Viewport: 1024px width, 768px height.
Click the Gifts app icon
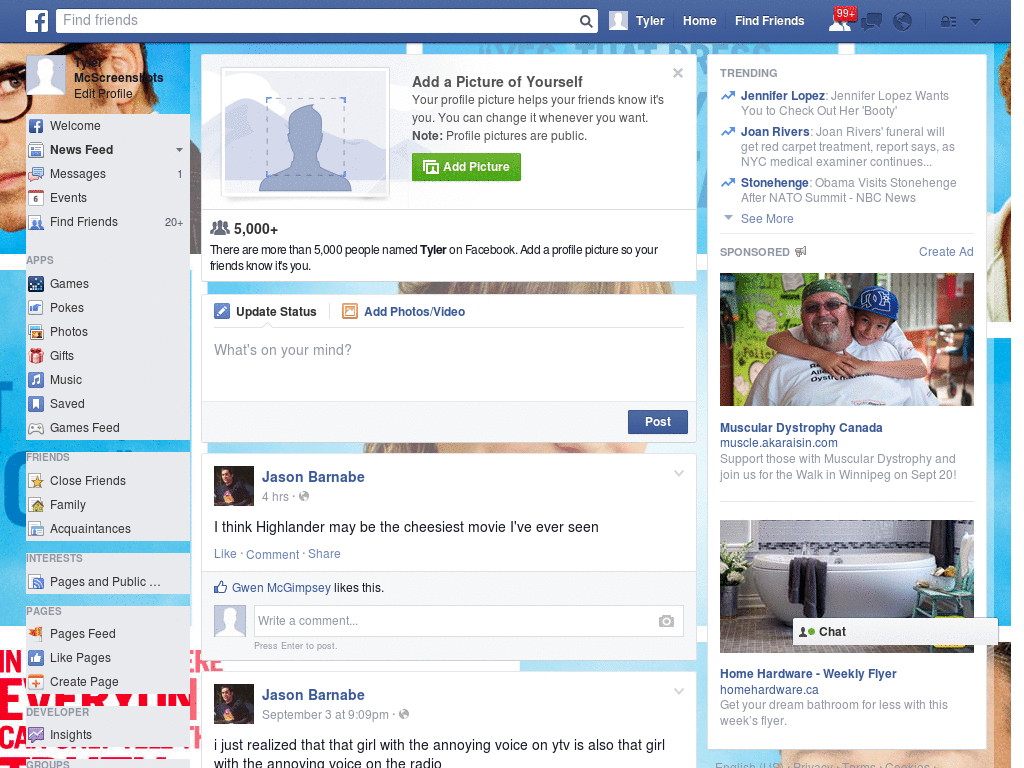pos(36,356)
